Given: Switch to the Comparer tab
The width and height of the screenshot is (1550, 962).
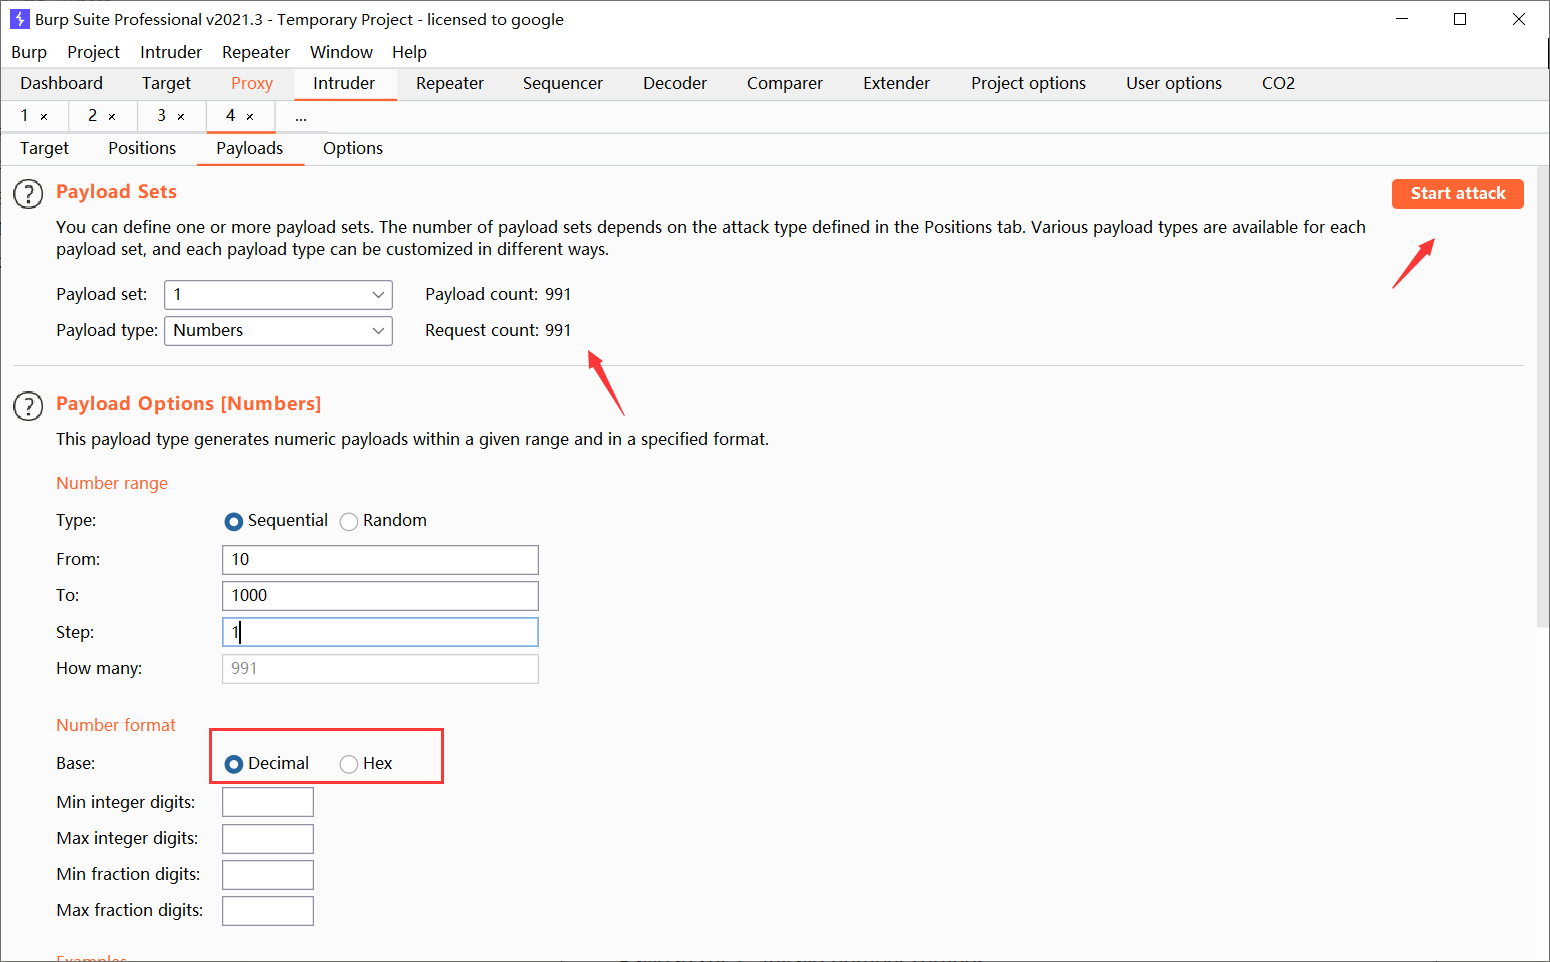Looking at the screenshot, I should coord(785,84).
